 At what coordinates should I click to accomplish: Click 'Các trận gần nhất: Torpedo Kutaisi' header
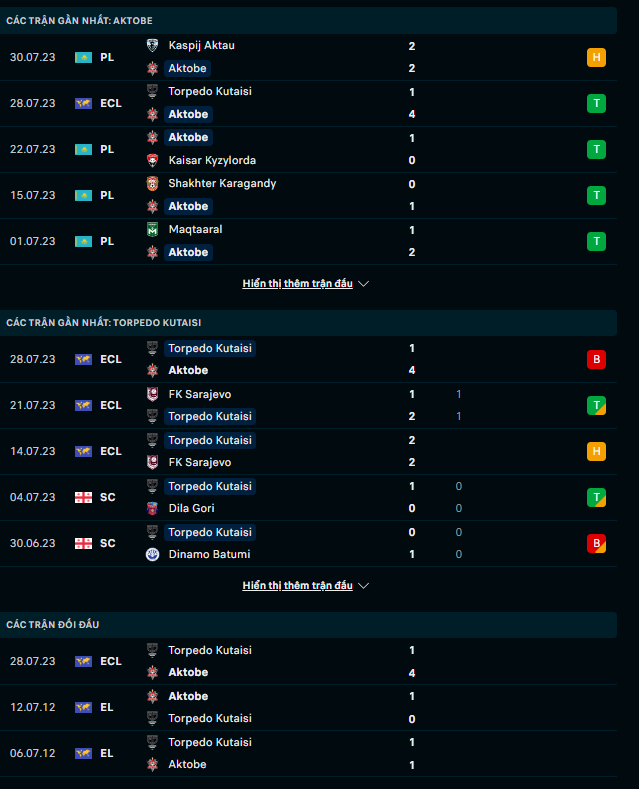pos(104,322)
